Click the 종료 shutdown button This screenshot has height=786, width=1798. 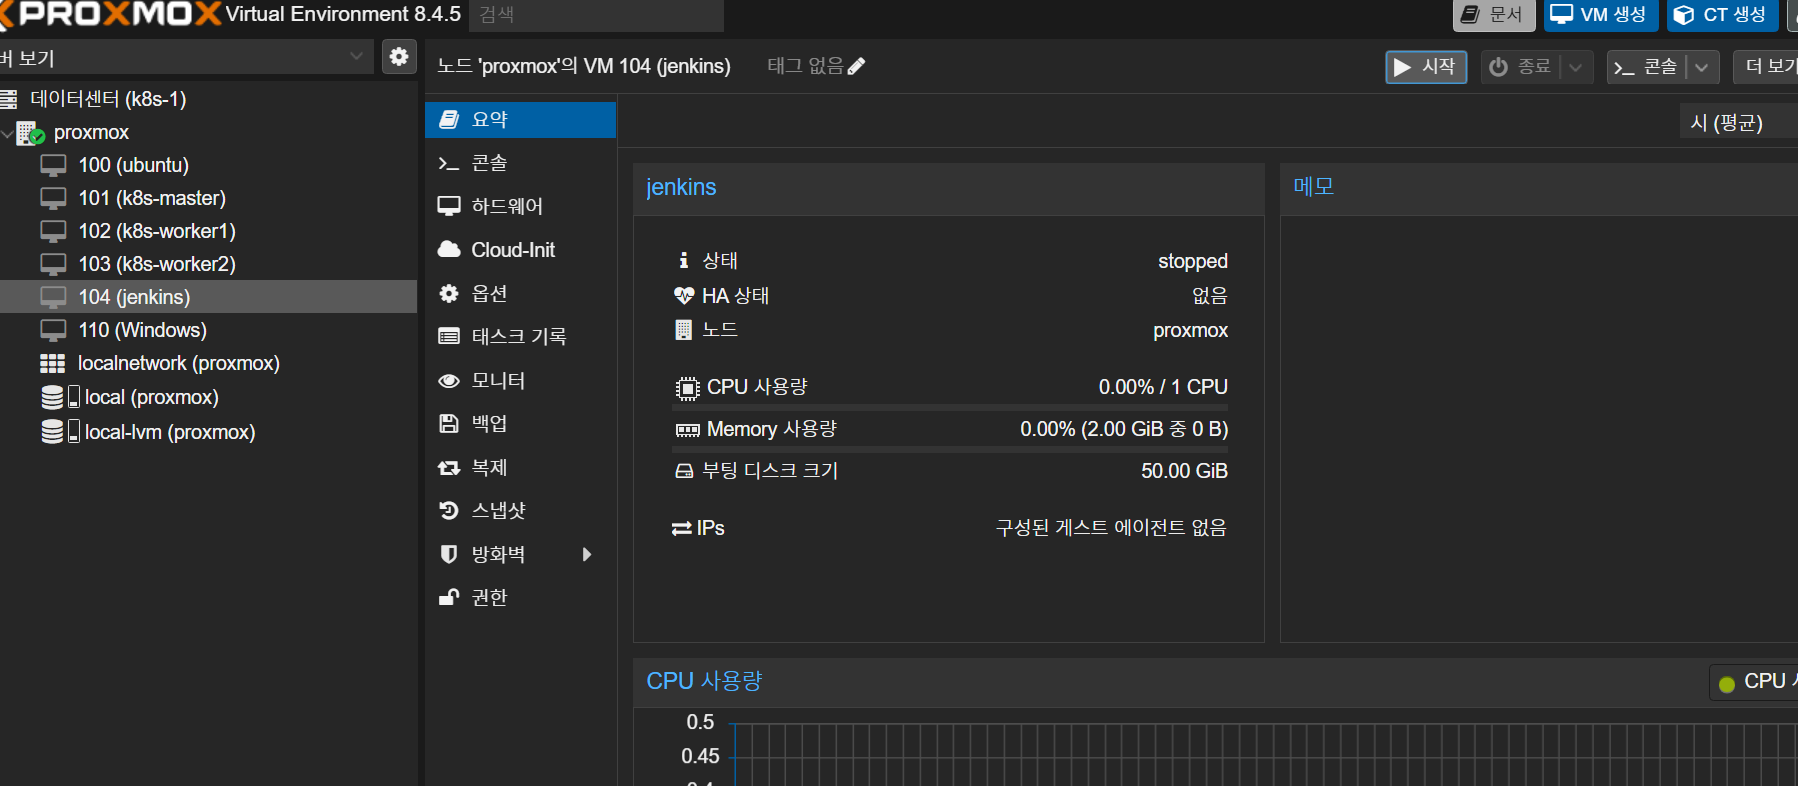tap(1520, 67)
